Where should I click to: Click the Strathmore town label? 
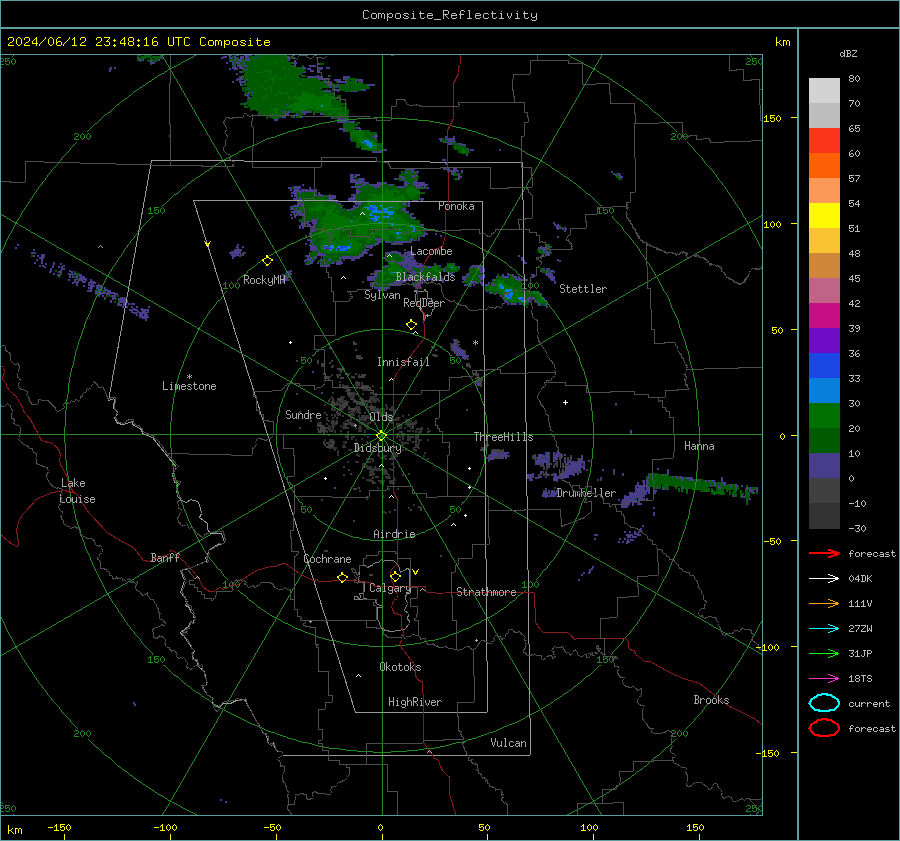point(486,592)
